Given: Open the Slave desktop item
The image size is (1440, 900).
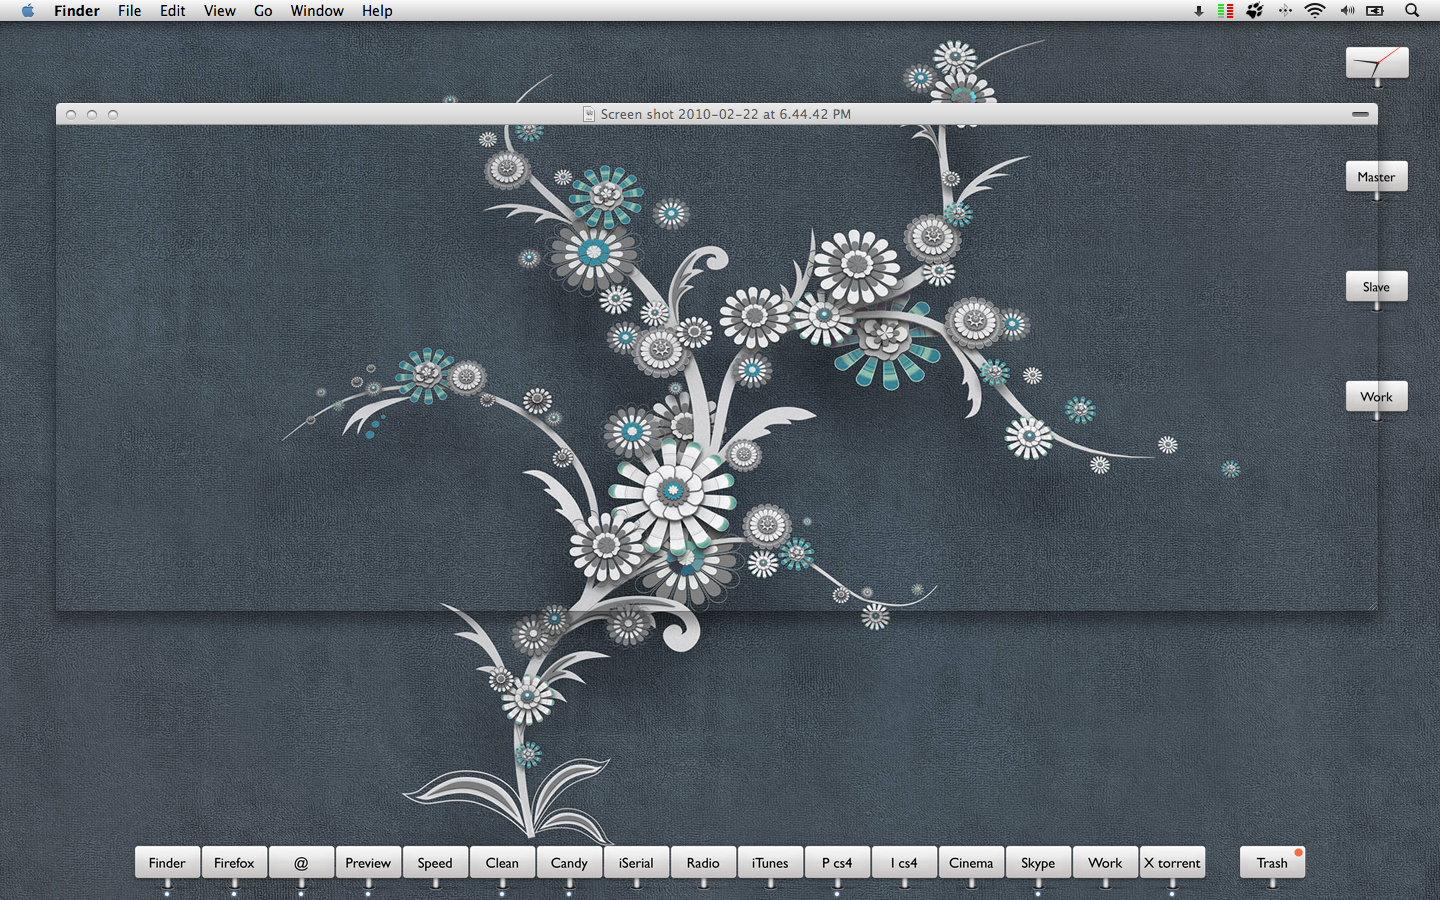Looking at the screenshot, I should click(1377, 287).
